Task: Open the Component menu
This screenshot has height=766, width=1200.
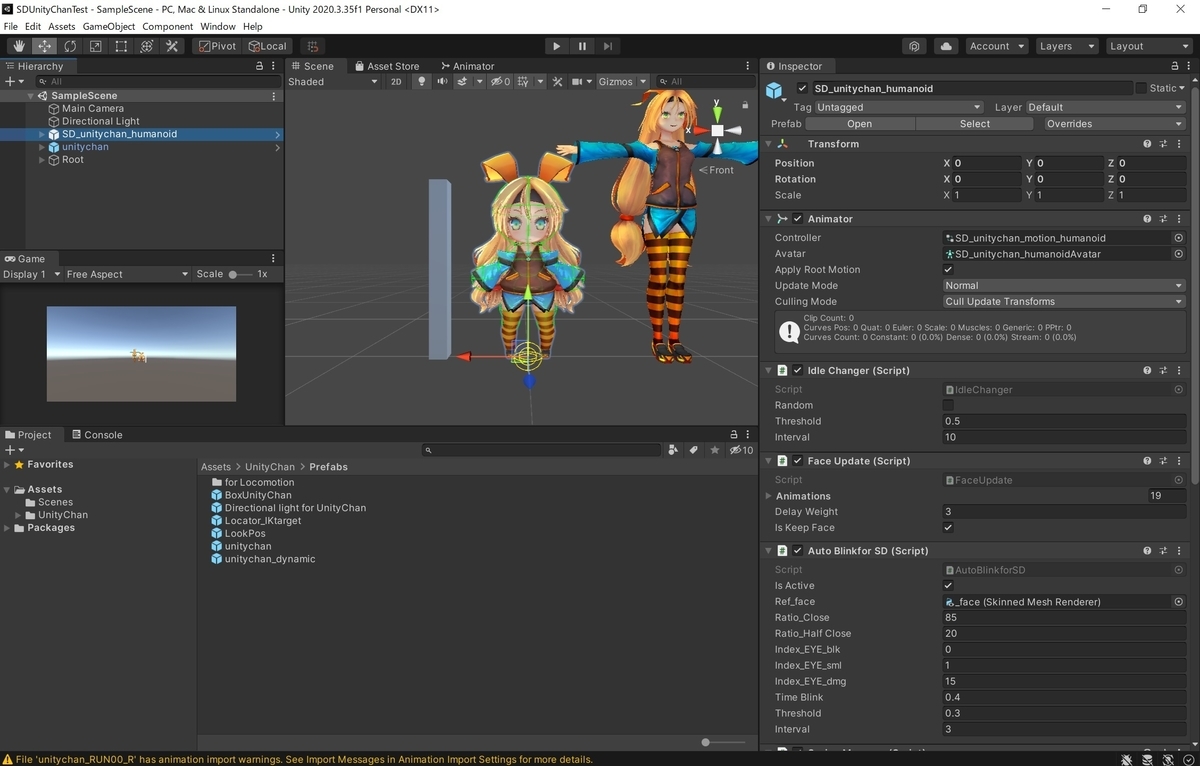Action: click(x=168, y=26)
